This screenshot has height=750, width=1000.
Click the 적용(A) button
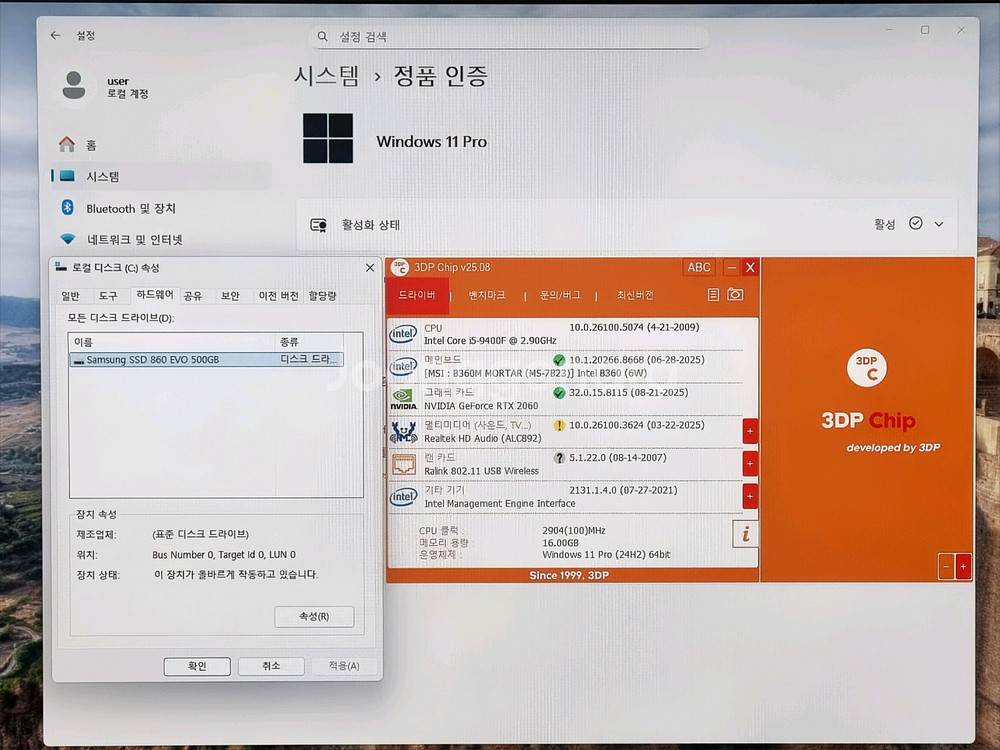point(344,666)
